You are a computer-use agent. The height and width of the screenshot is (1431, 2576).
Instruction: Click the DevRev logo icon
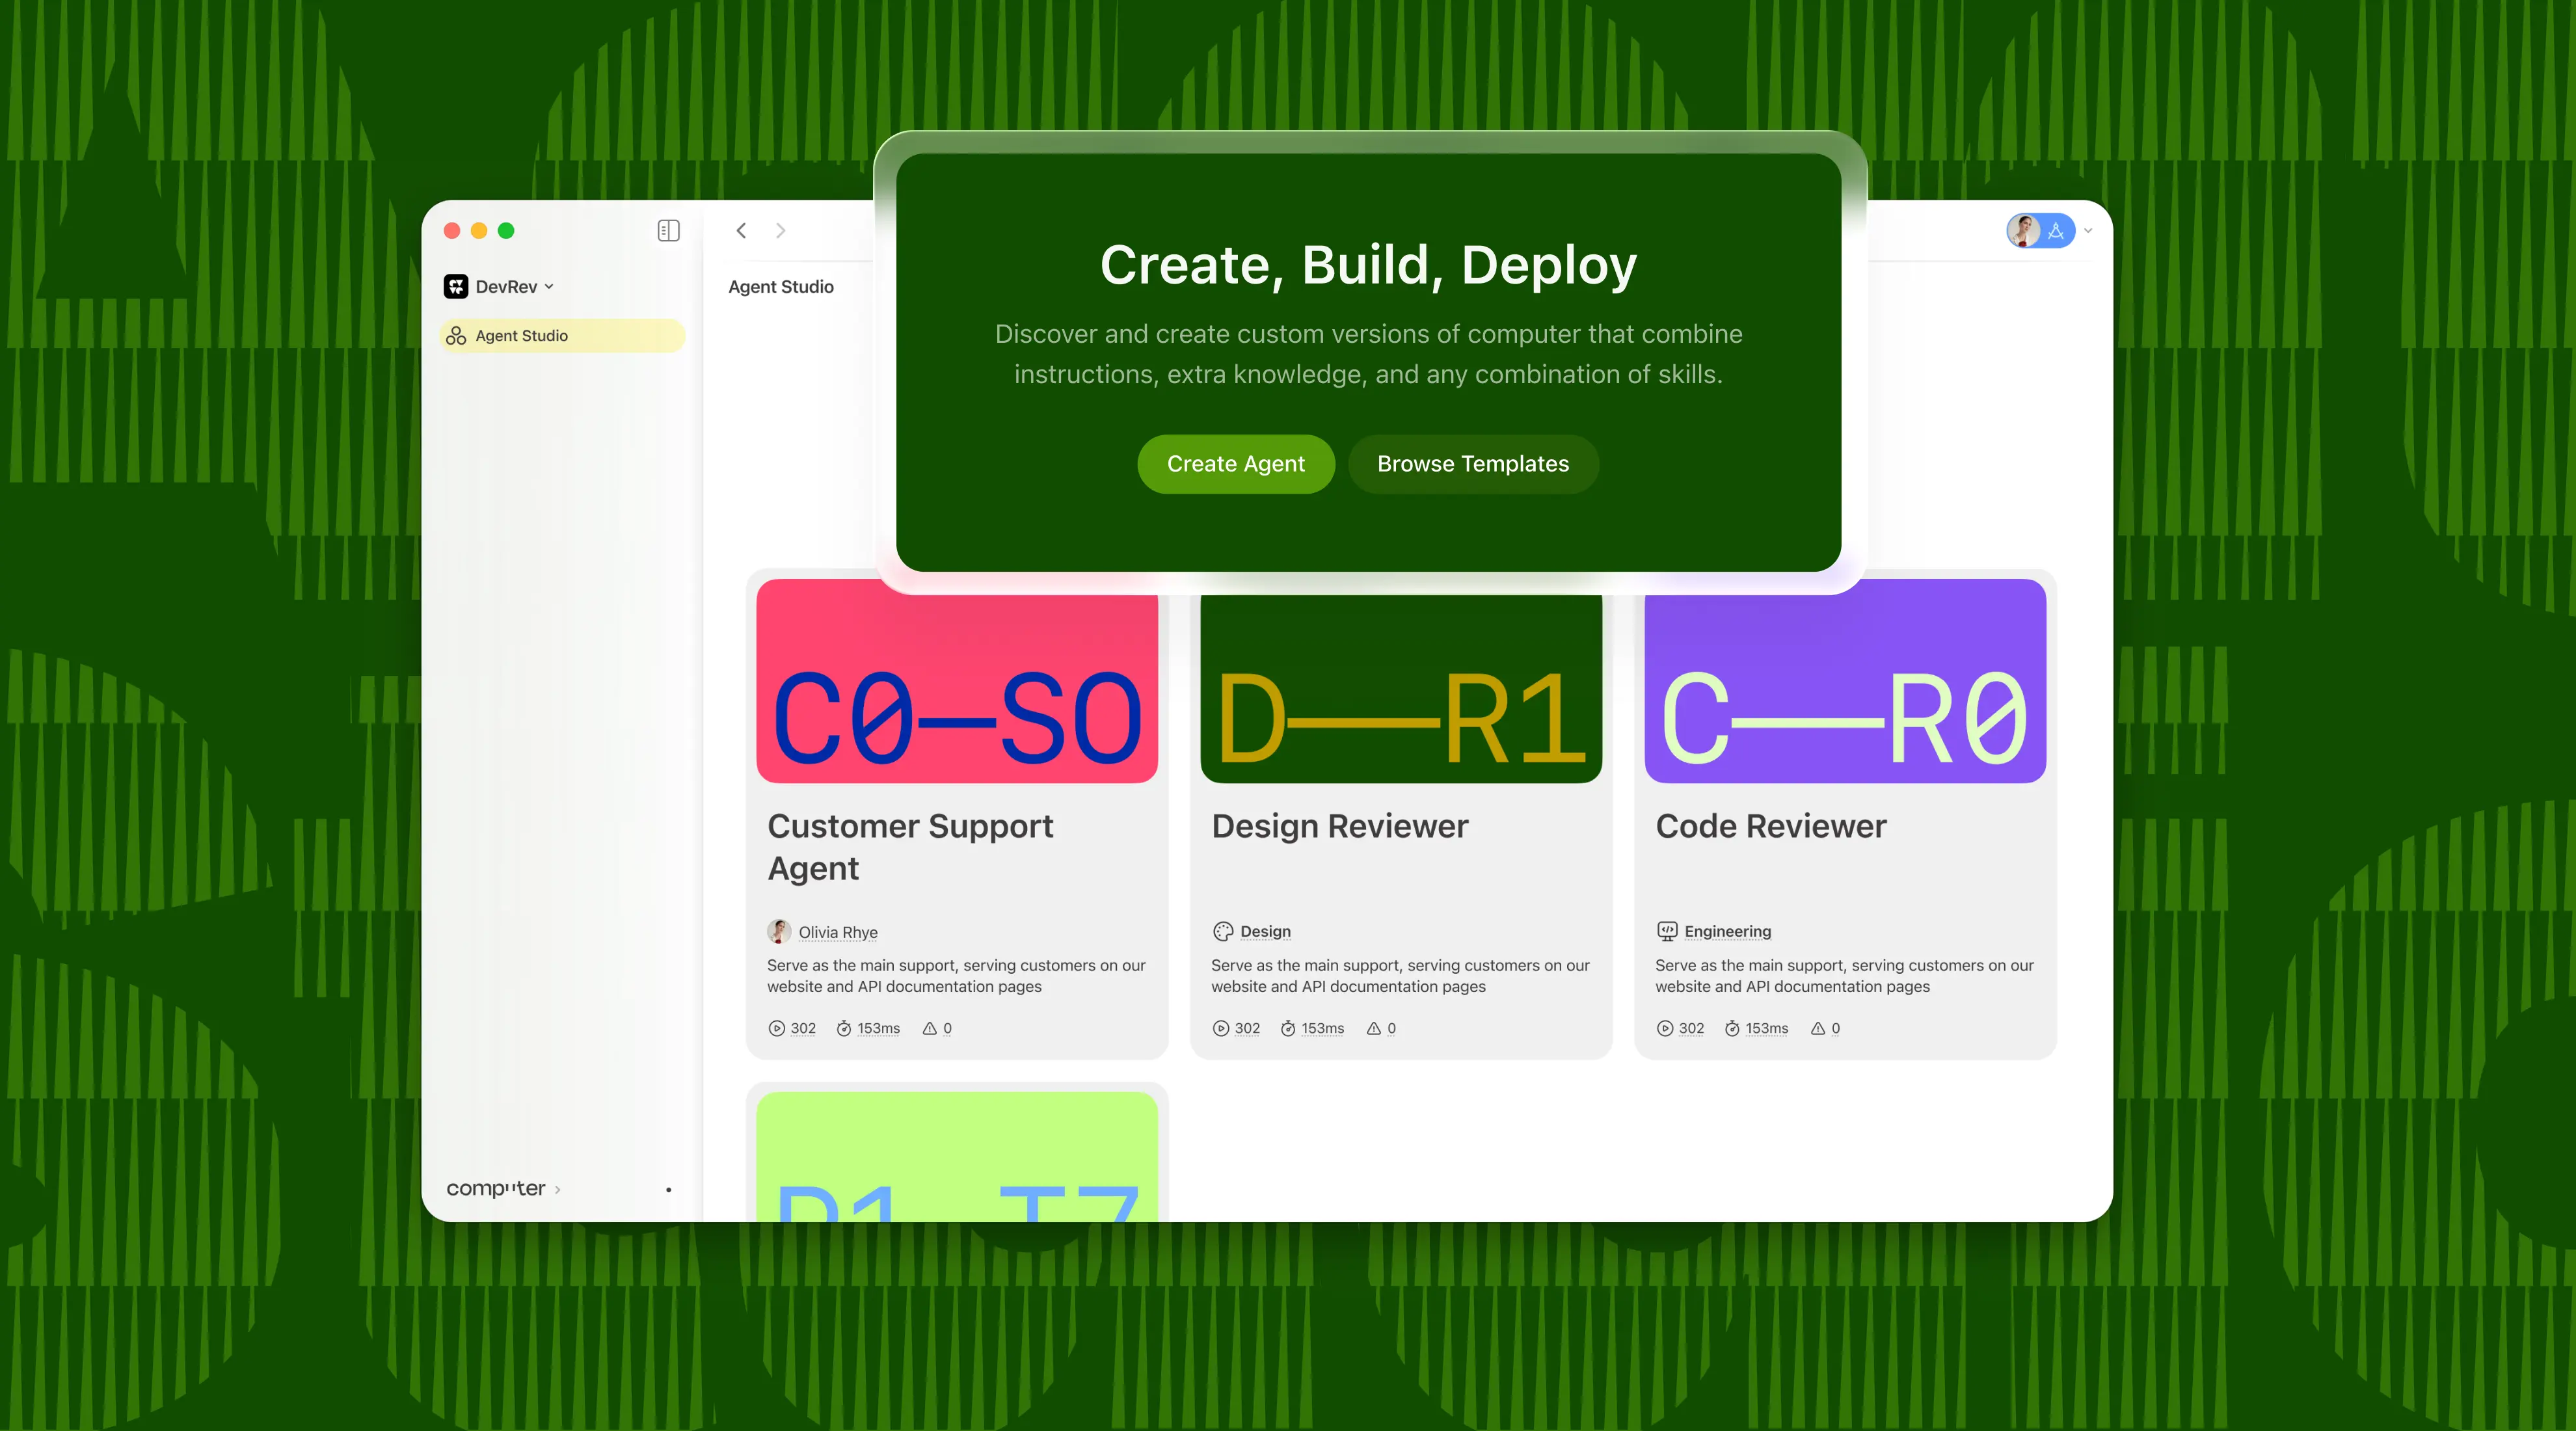point(456,287)
